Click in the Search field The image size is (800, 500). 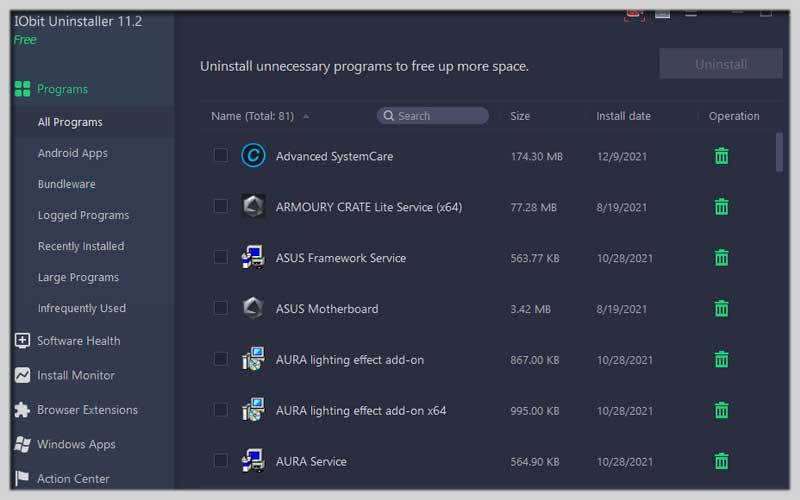[433, 116]
